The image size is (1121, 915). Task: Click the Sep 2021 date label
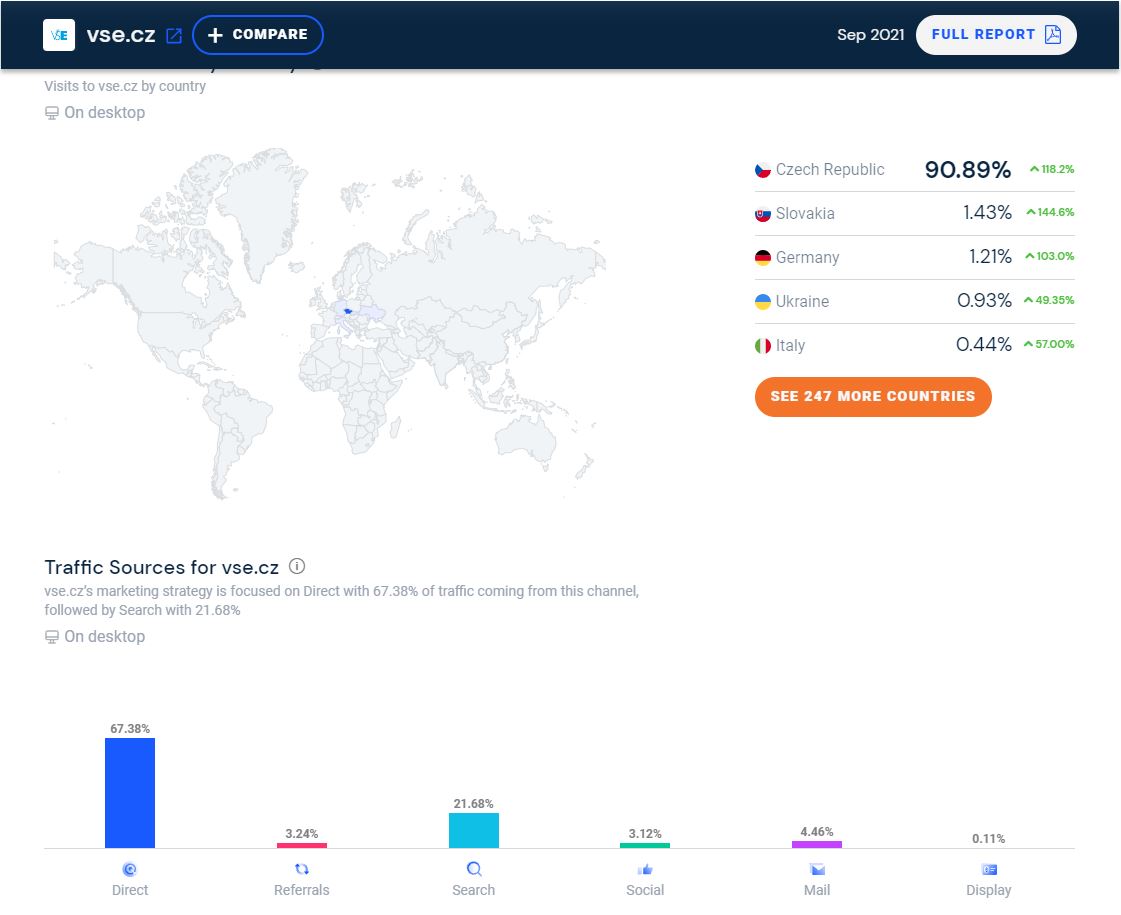point(870,35)
